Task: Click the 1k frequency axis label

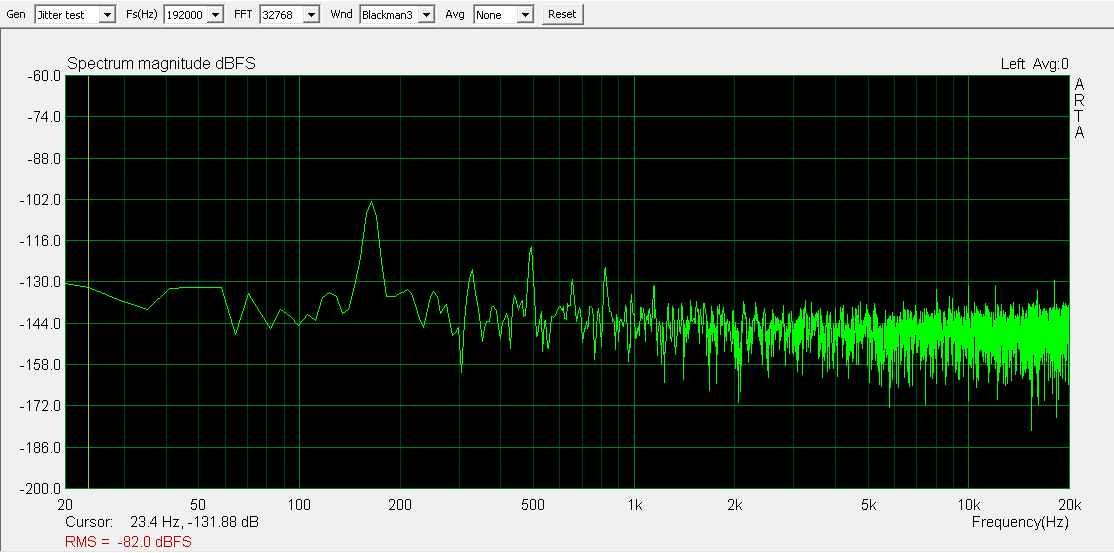Action: click(x=634, y=505)
